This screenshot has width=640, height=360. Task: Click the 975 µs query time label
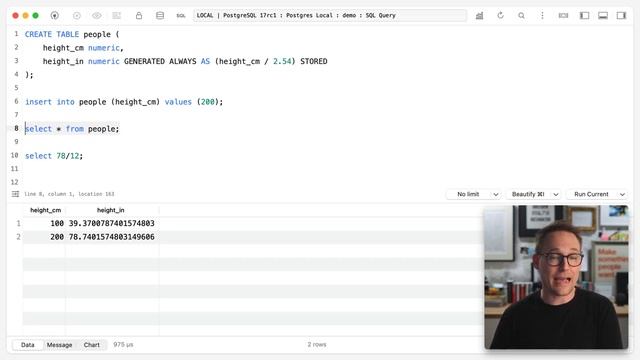[123, 345]
